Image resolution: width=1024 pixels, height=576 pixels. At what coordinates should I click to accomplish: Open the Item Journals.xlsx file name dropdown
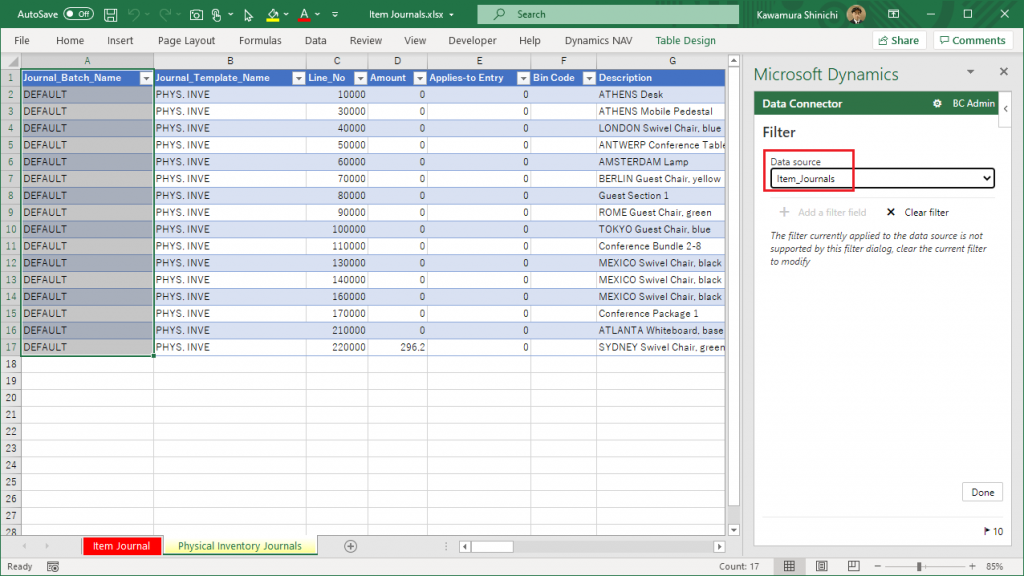coord(451,14)
